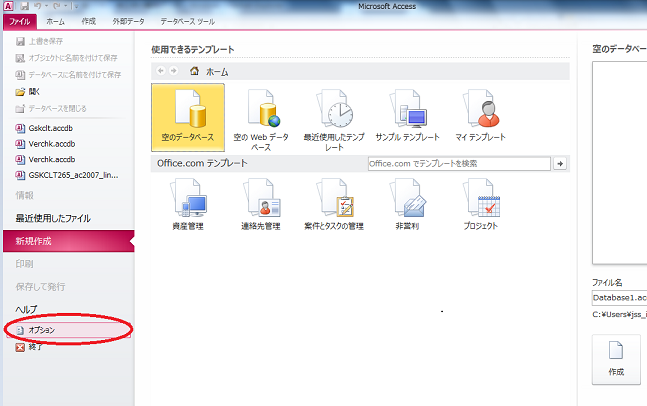
Task: Switch to the 作成 ribbon tab
Action: pos(88,21)
